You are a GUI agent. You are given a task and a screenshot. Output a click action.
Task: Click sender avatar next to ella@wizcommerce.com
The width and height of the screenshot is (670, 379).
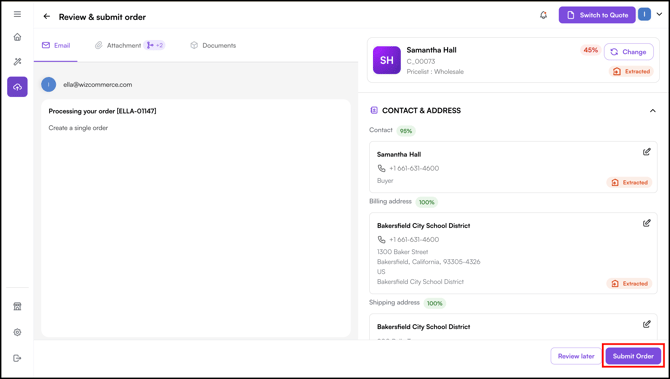(48, 85)
